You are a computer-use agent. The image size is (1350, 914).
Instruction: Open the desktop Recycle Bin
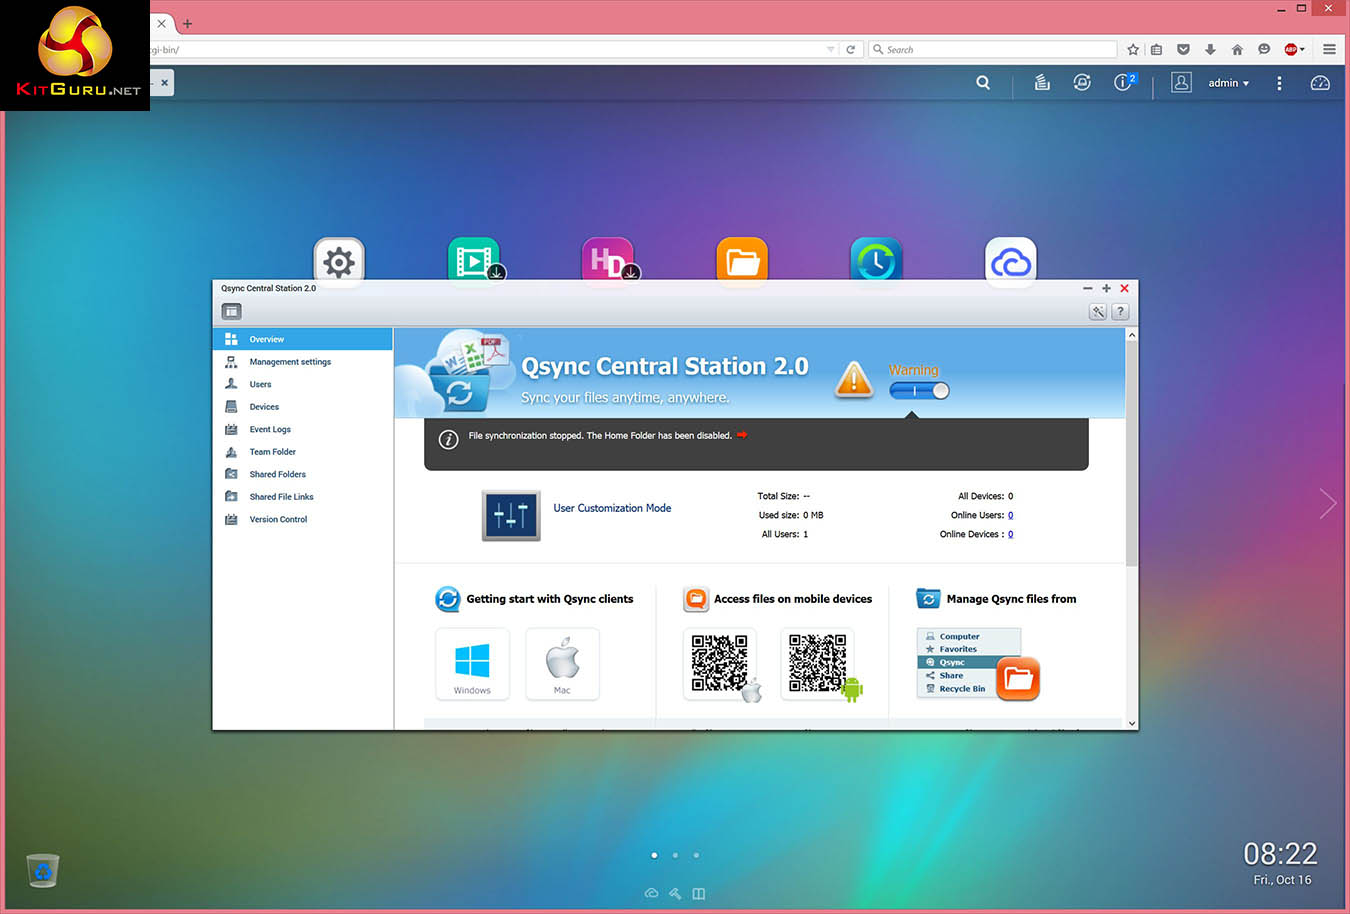click(43, 870)
